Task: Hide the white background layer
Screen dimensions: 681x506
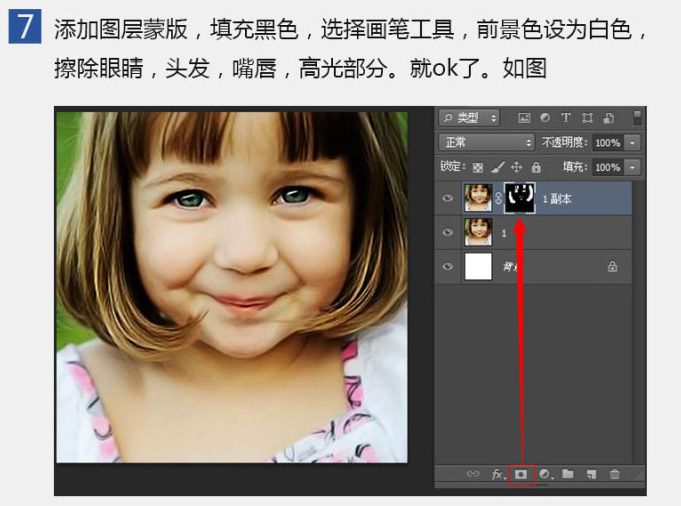Action: tap(448, 267)
